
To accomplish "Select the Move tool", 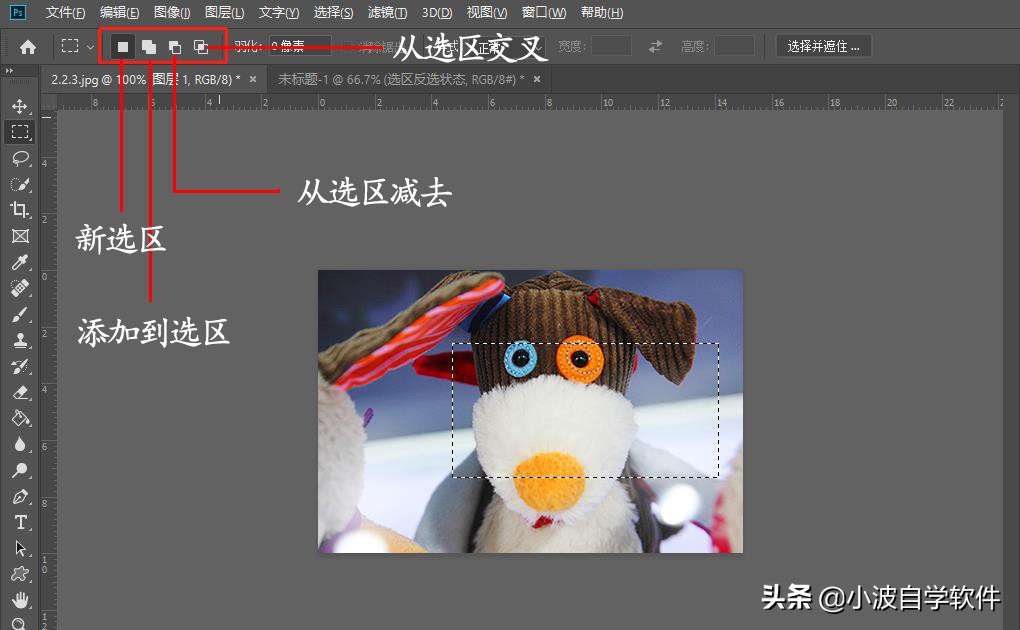I will coord(20,105).
